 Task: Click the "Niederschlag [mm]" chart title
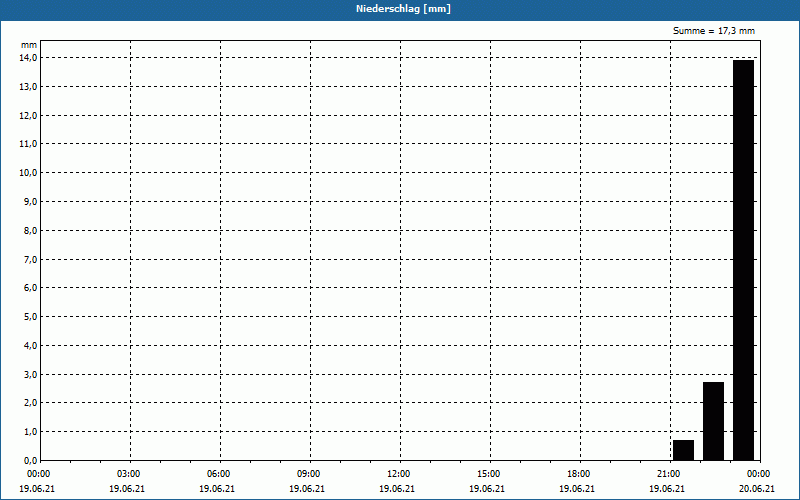point(400,9)
